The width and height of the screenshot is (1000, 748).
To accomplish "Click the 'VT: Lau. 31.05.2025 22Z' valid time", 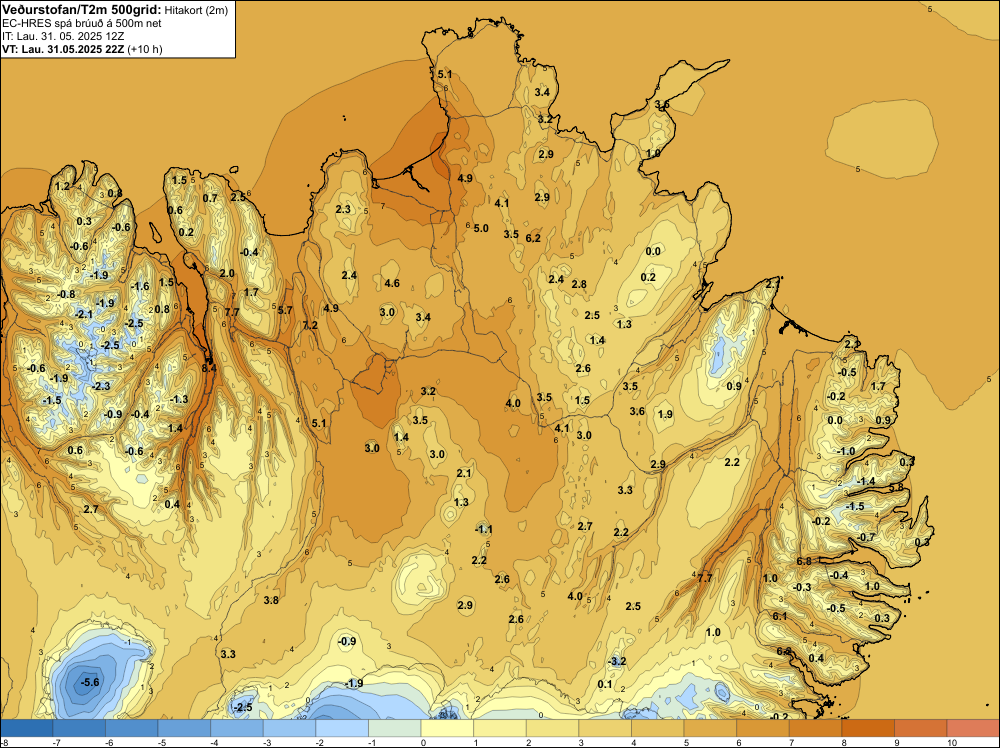I will [63, 49].
